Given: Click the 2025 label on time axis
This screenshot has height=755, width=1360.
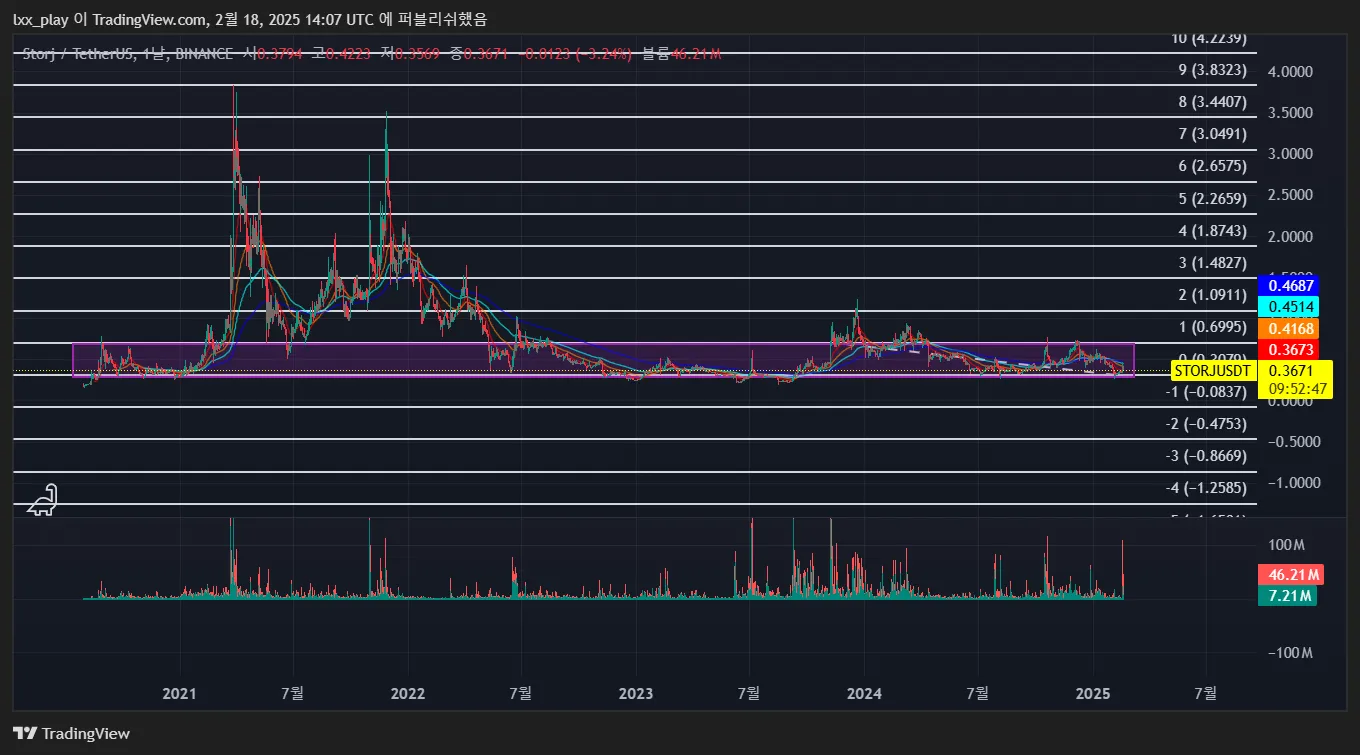Looking at the screenshot, I should coord(1092,693).
